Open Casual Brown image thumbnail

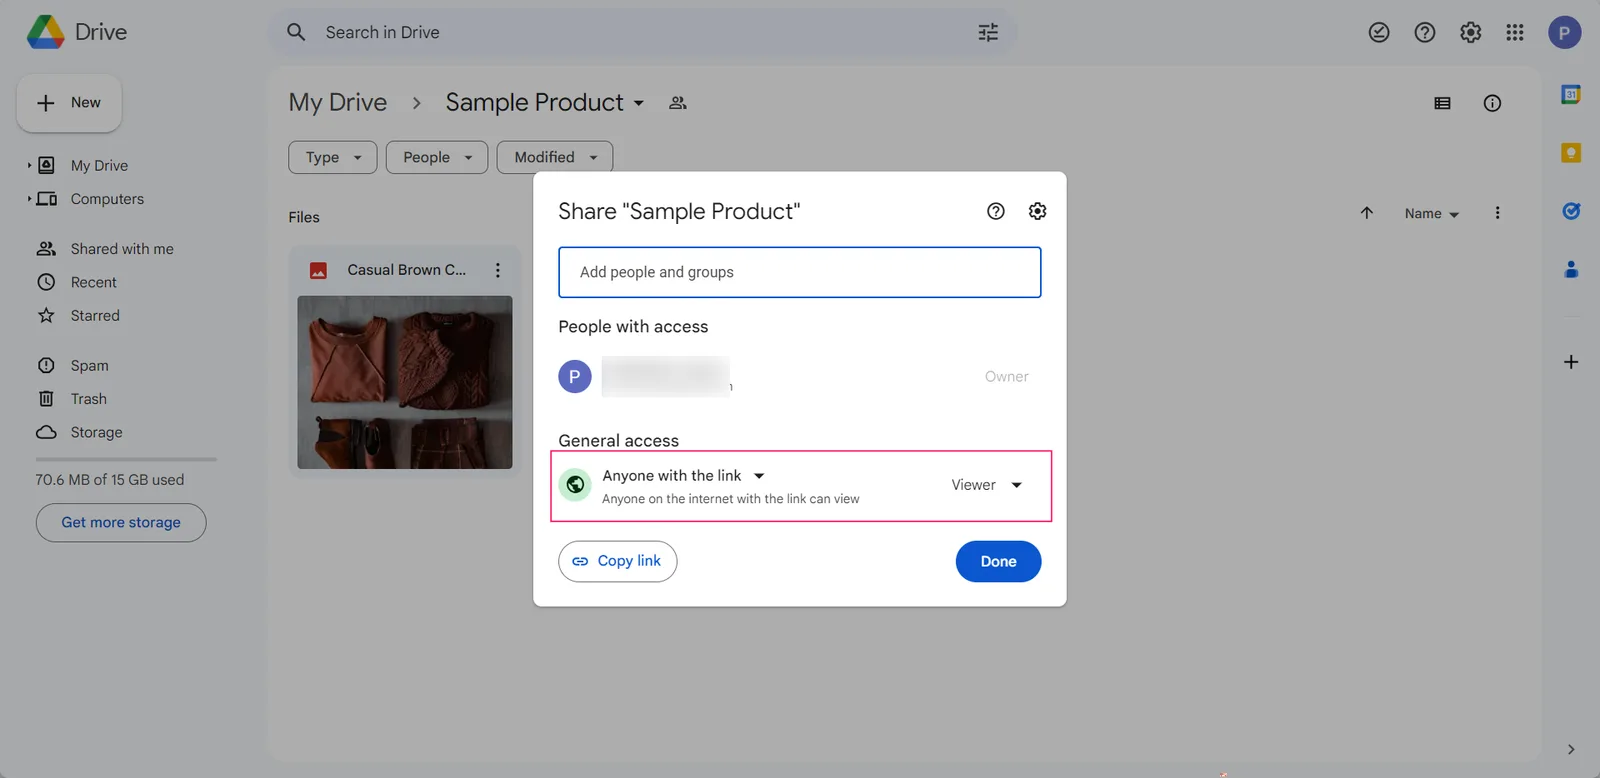(405, 382)
